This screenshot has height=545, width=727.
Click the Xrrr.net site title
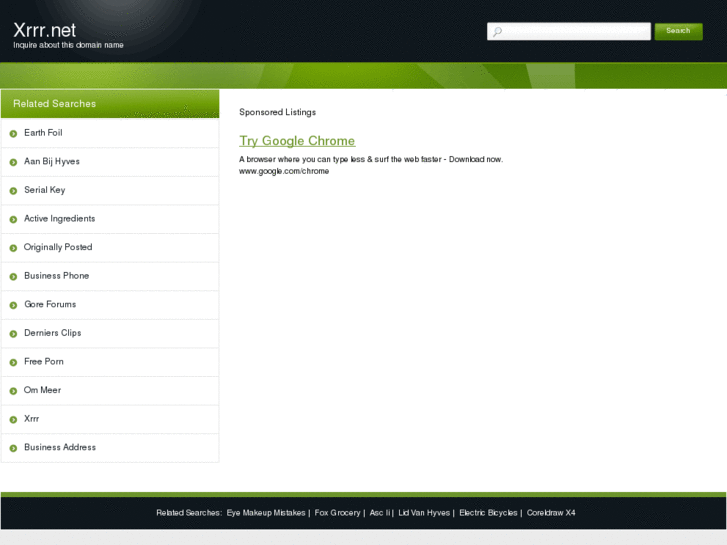click(x=45, y=30)
